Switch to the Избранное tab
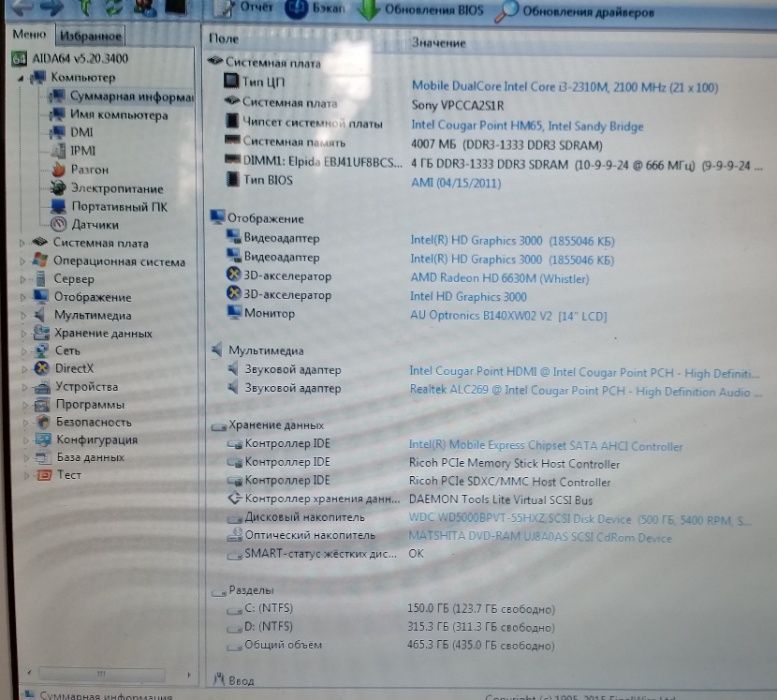The width and height of the screenshot is (777, 700). (90, 36)
